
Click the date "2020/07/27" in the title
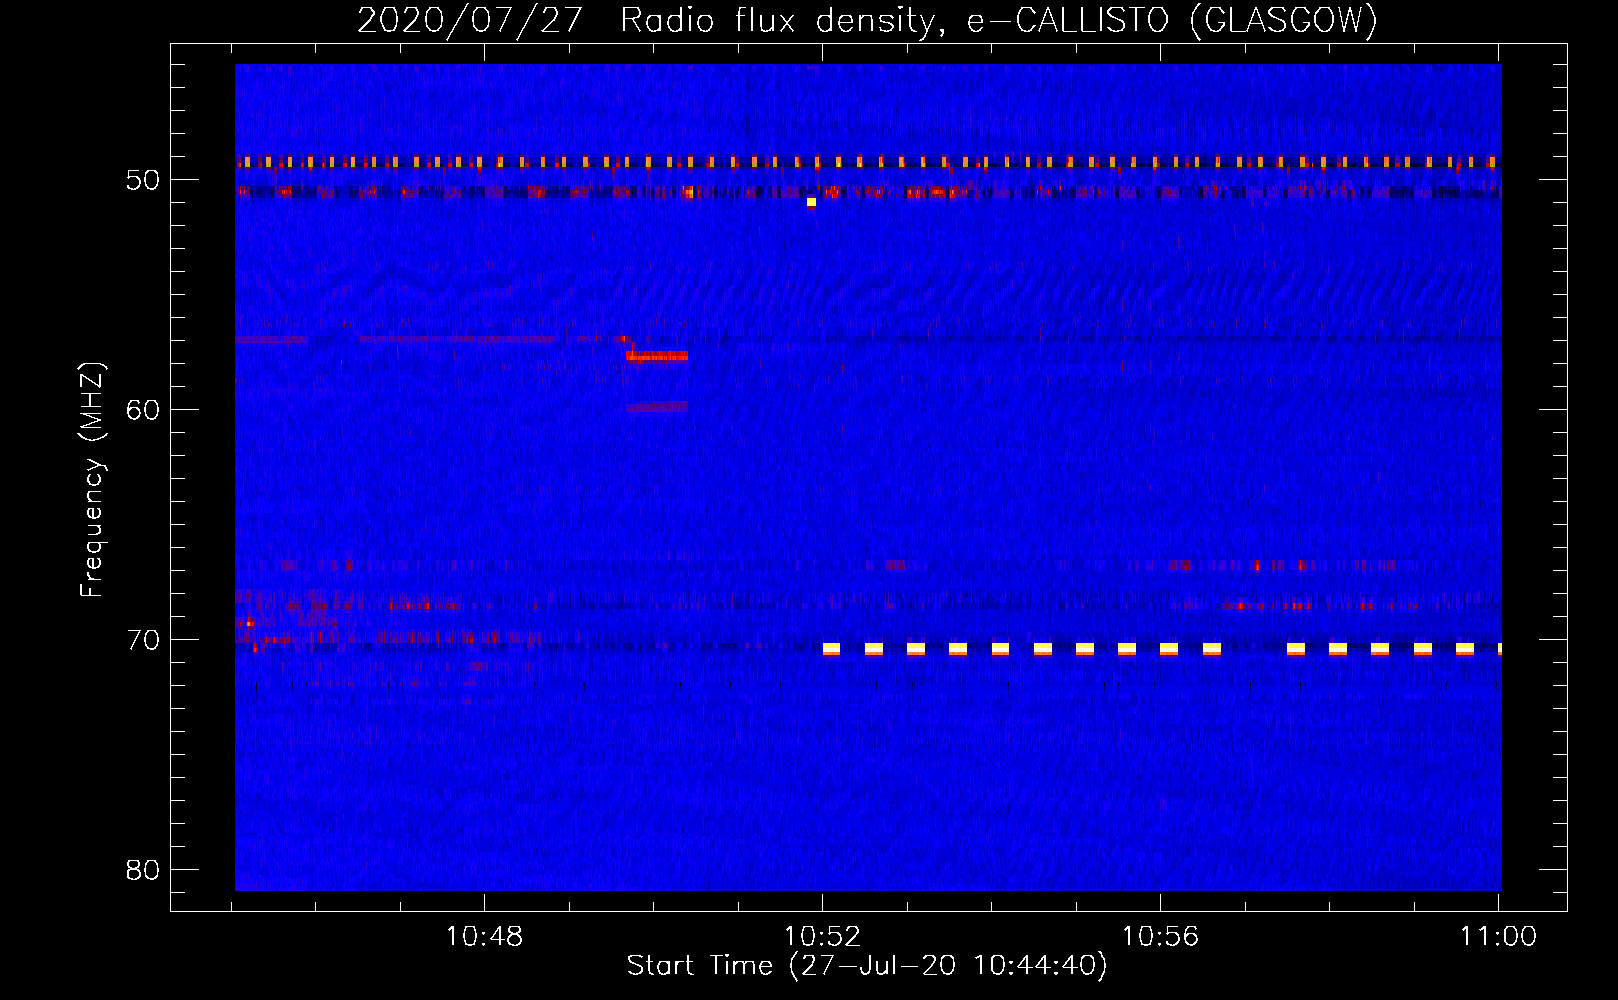(x=470, y=20)
